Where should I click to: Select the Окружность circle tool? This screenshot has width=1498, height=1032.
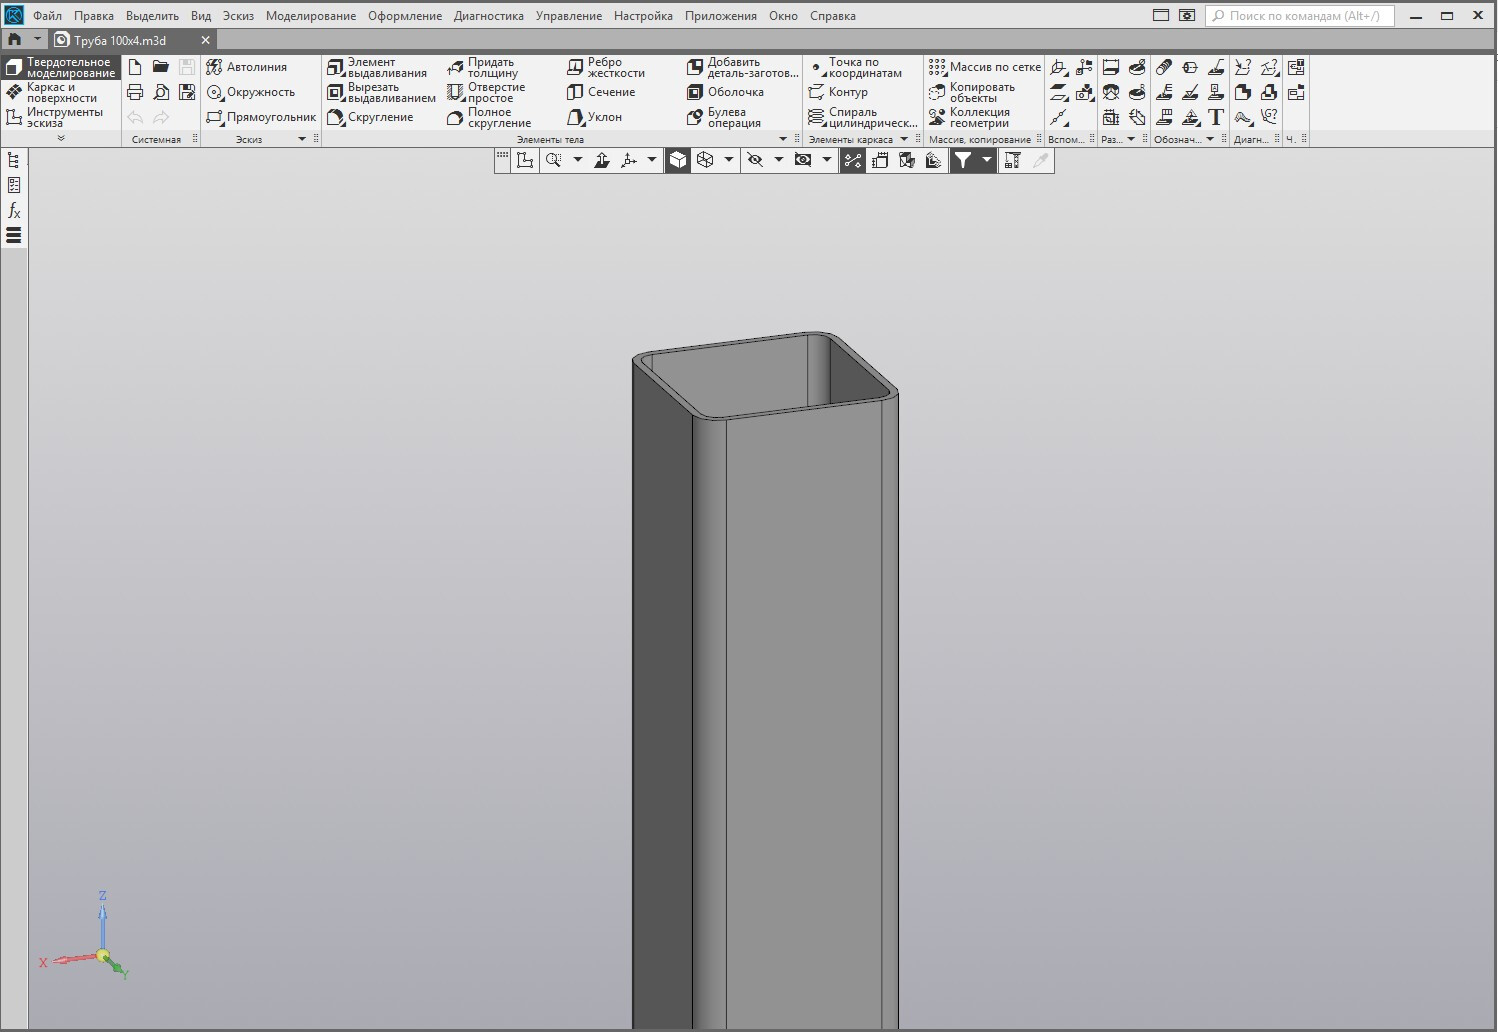pos(251,92)
